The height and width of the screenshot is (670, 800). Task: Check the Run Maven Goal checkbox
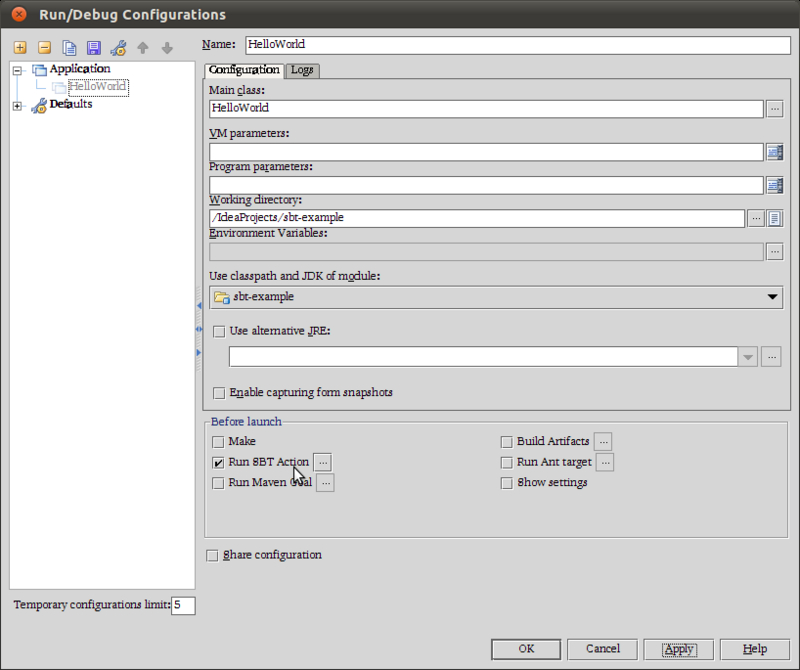point(218,483)
